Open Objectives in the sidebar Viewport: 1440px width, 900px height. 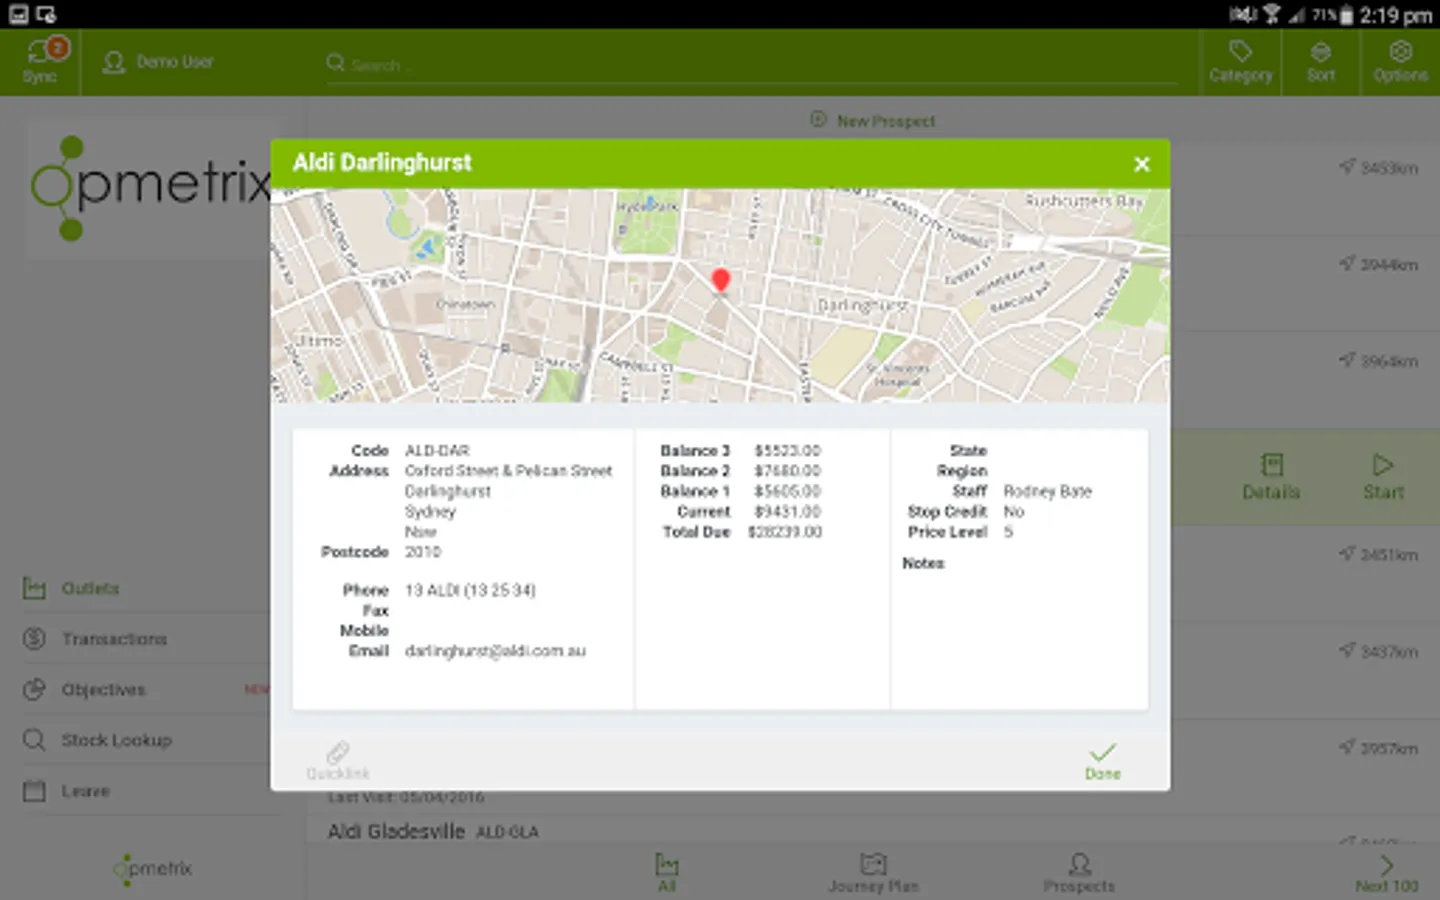click(146, 689)
